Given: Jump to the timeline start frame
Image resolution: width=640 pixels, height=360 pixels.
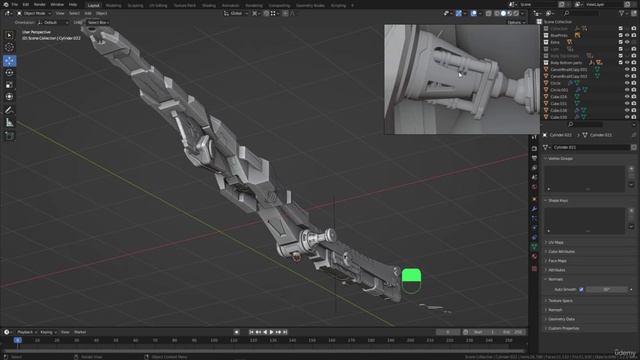Looking at the screenshot, I should (251, 332).
